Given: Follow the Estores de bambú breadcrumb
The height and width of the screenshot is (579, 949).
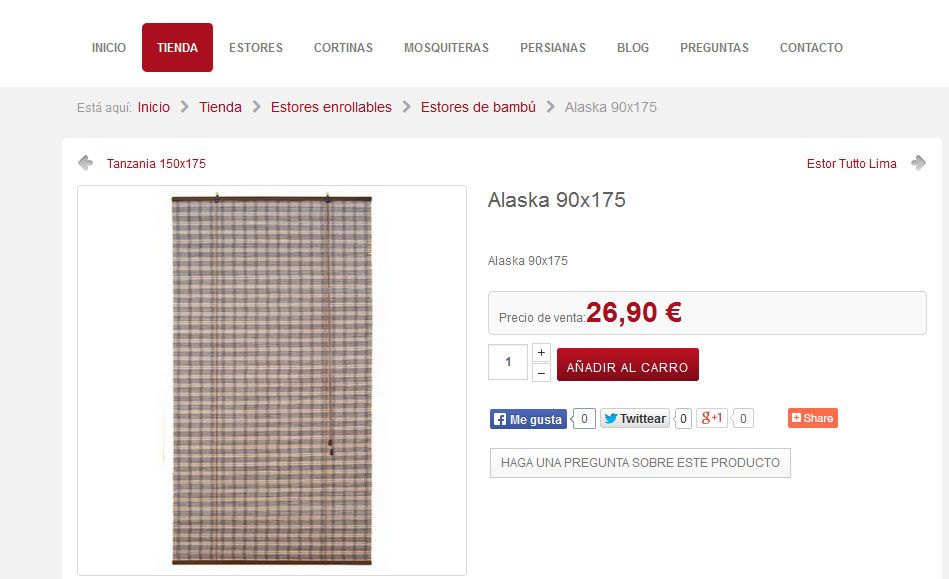Looking at the screenshot, I should click(478, 107).
